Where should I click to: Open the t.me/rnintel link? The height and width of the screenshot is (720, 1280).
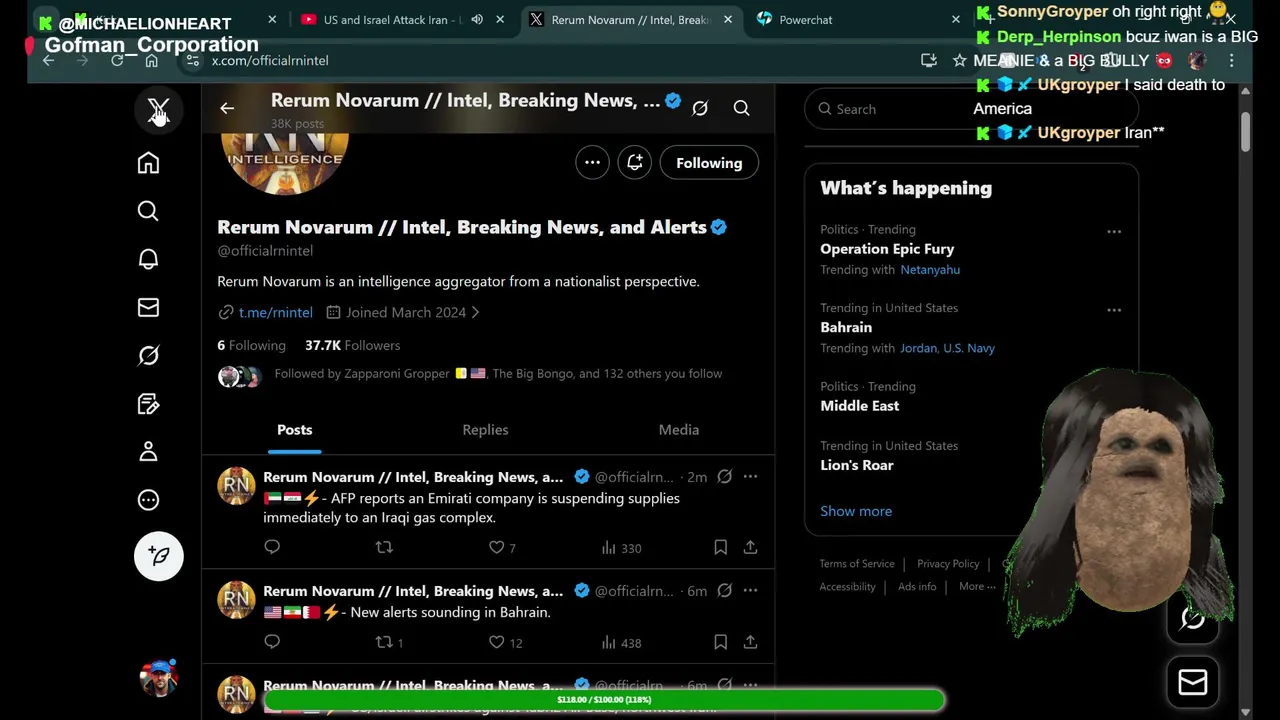[275, 312]
